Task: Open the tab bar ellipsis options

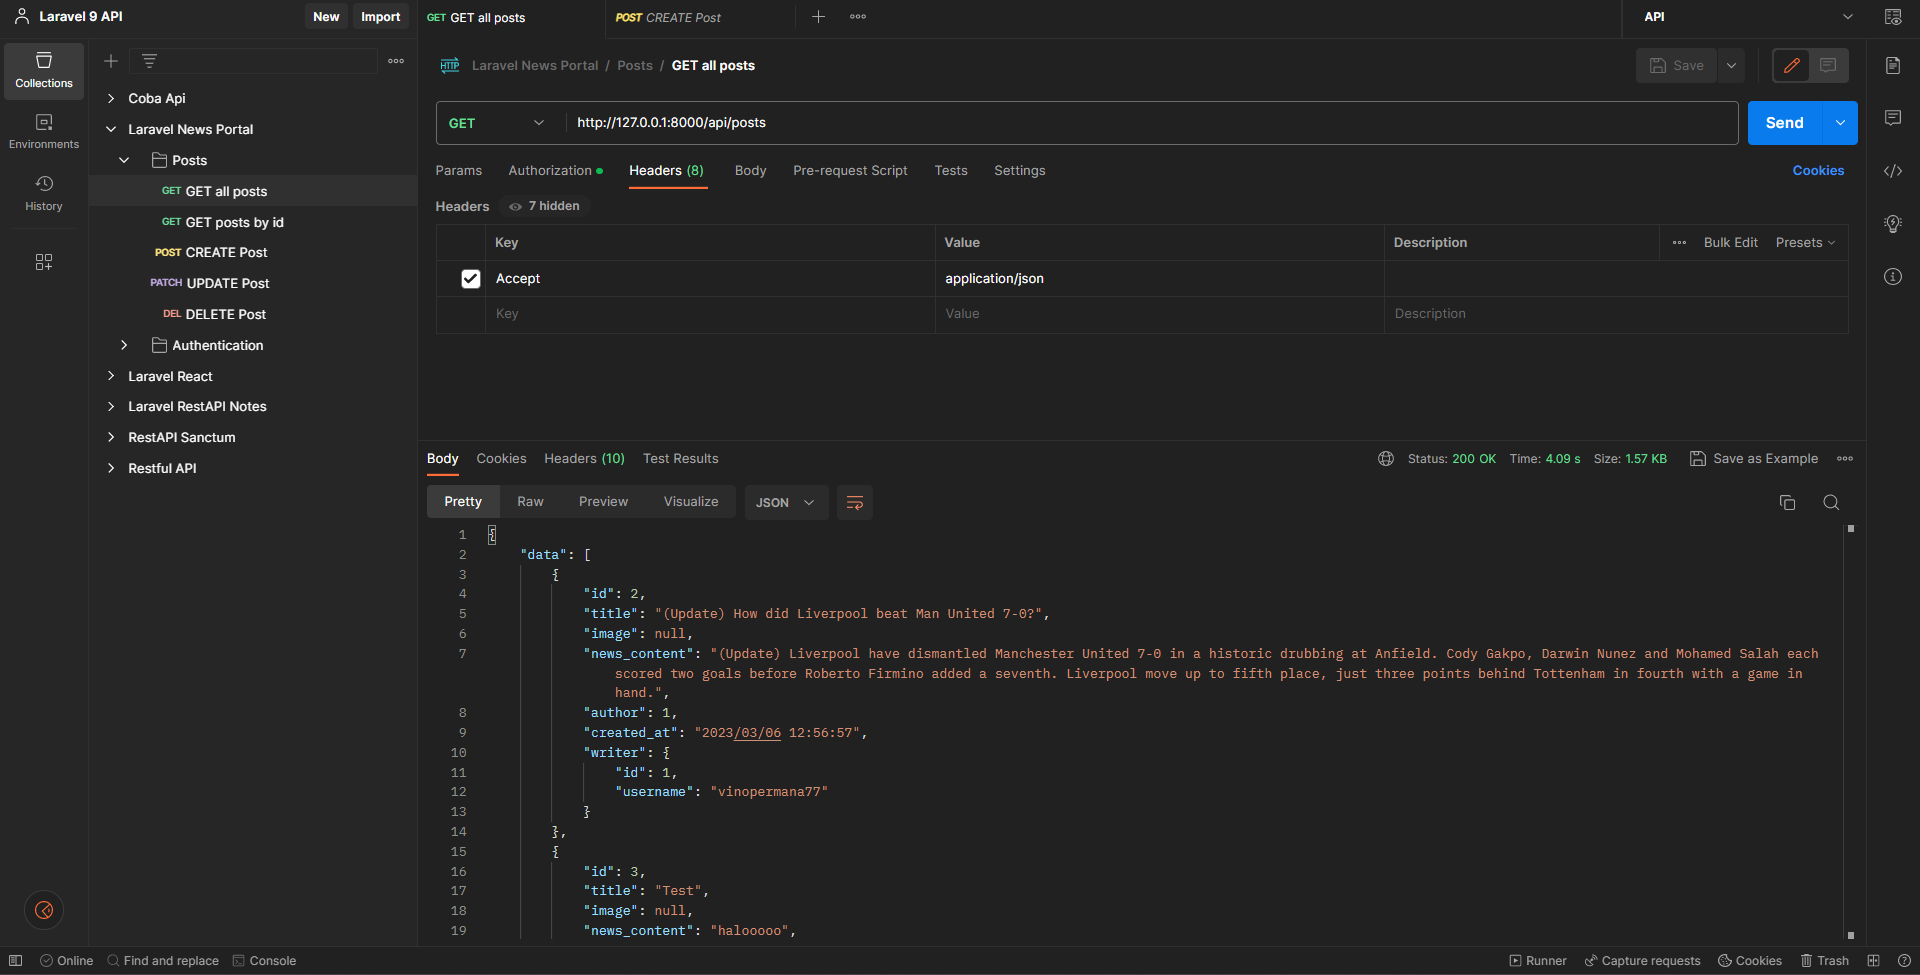Action: tap(858, 17)
